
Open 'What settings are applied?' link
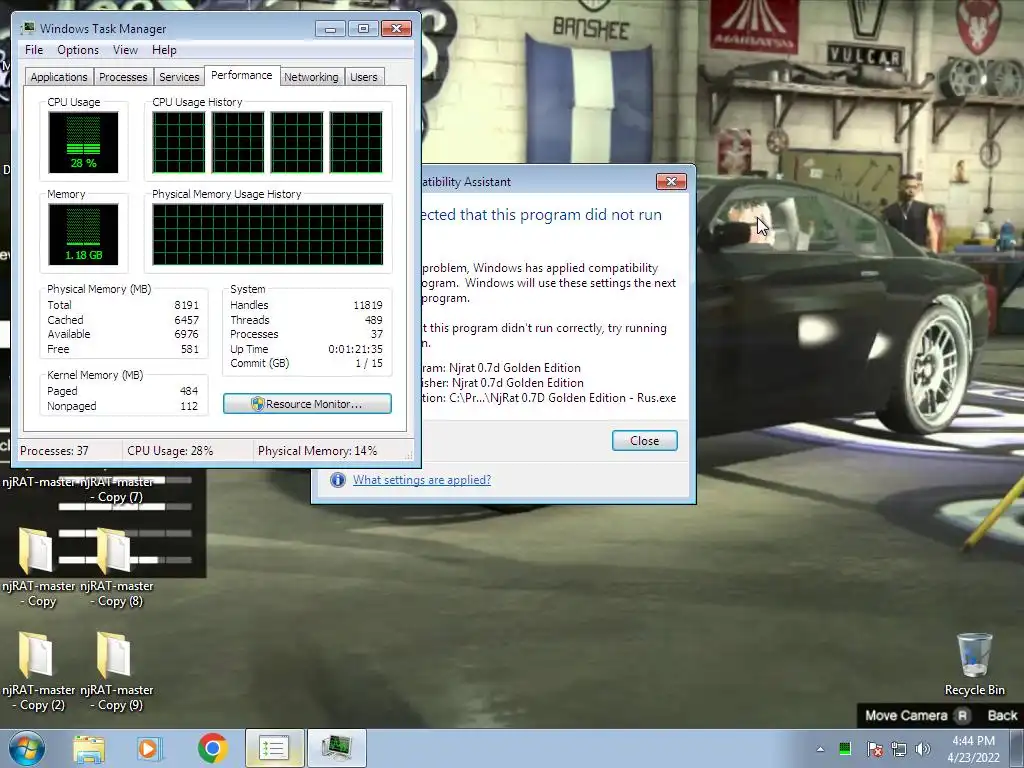(x=422, y=480)
